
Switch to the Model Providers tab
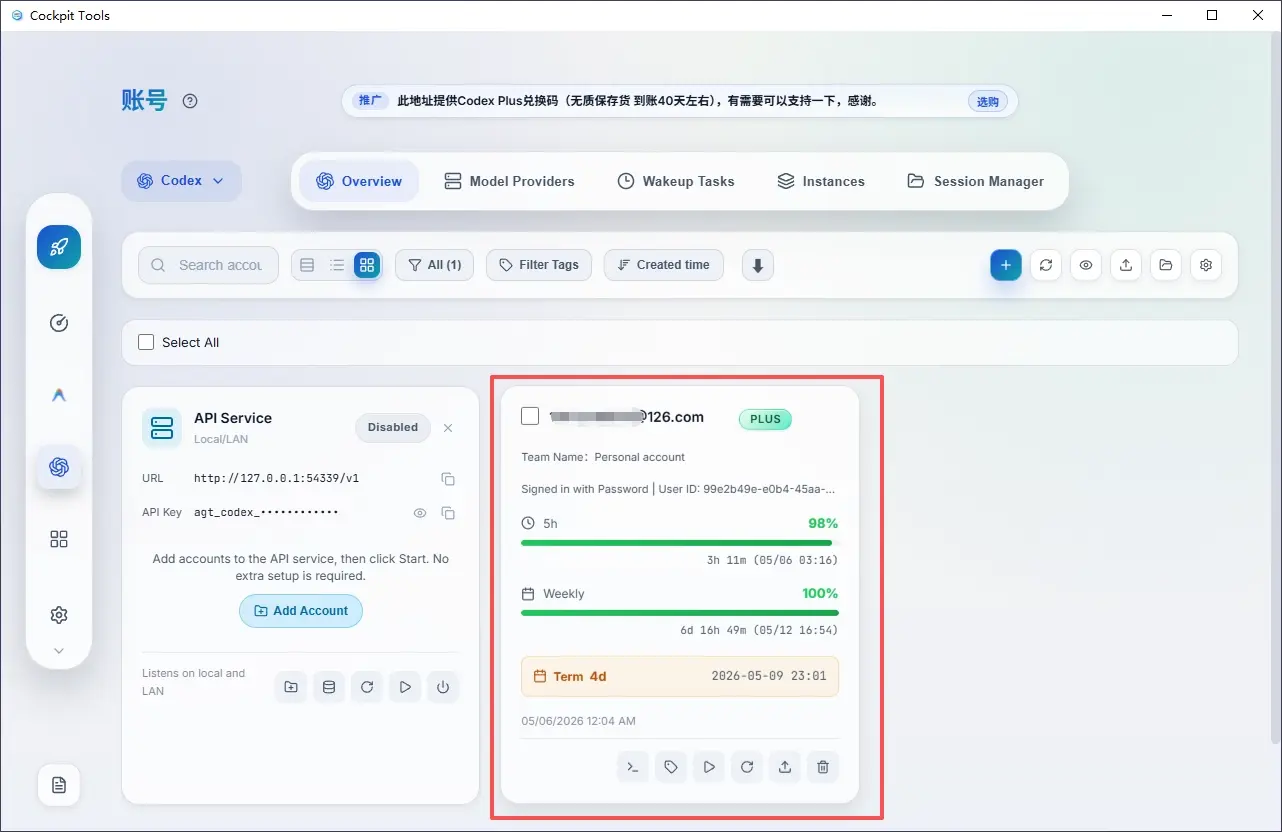click(x=509, y=181)
